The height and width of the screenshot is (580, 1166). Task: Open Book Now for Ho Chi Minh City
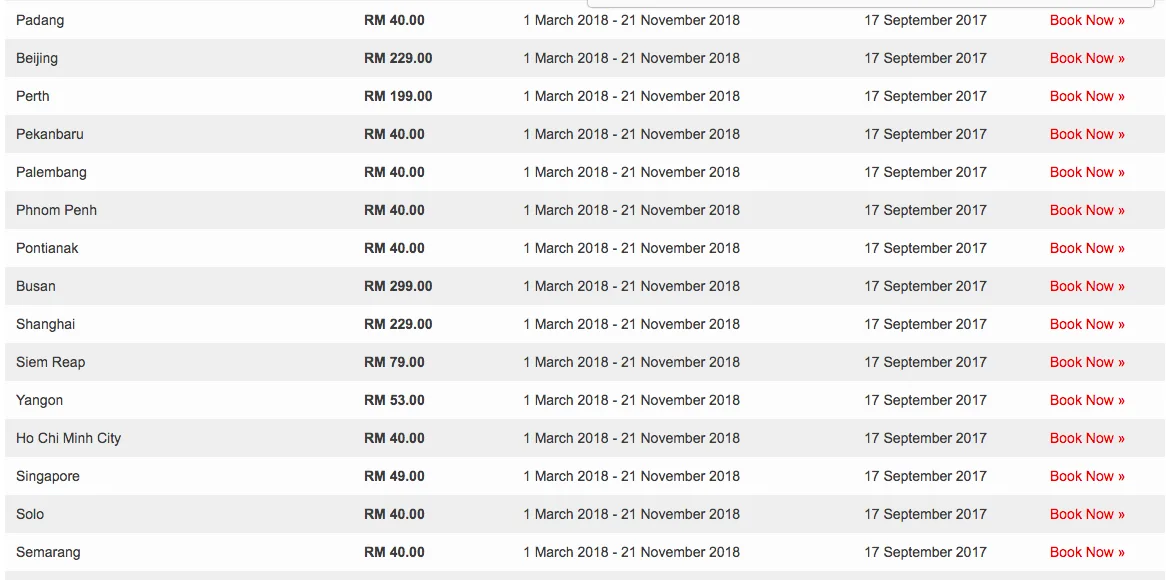[1086, 438]
